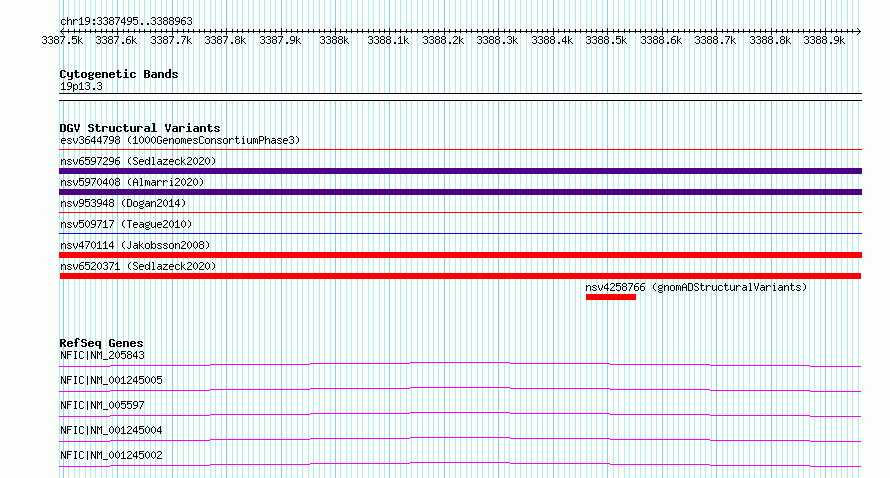Click the thin red esv3644798 variant line
The width and height of the screenshot is (890, 478).
(460, 150)
